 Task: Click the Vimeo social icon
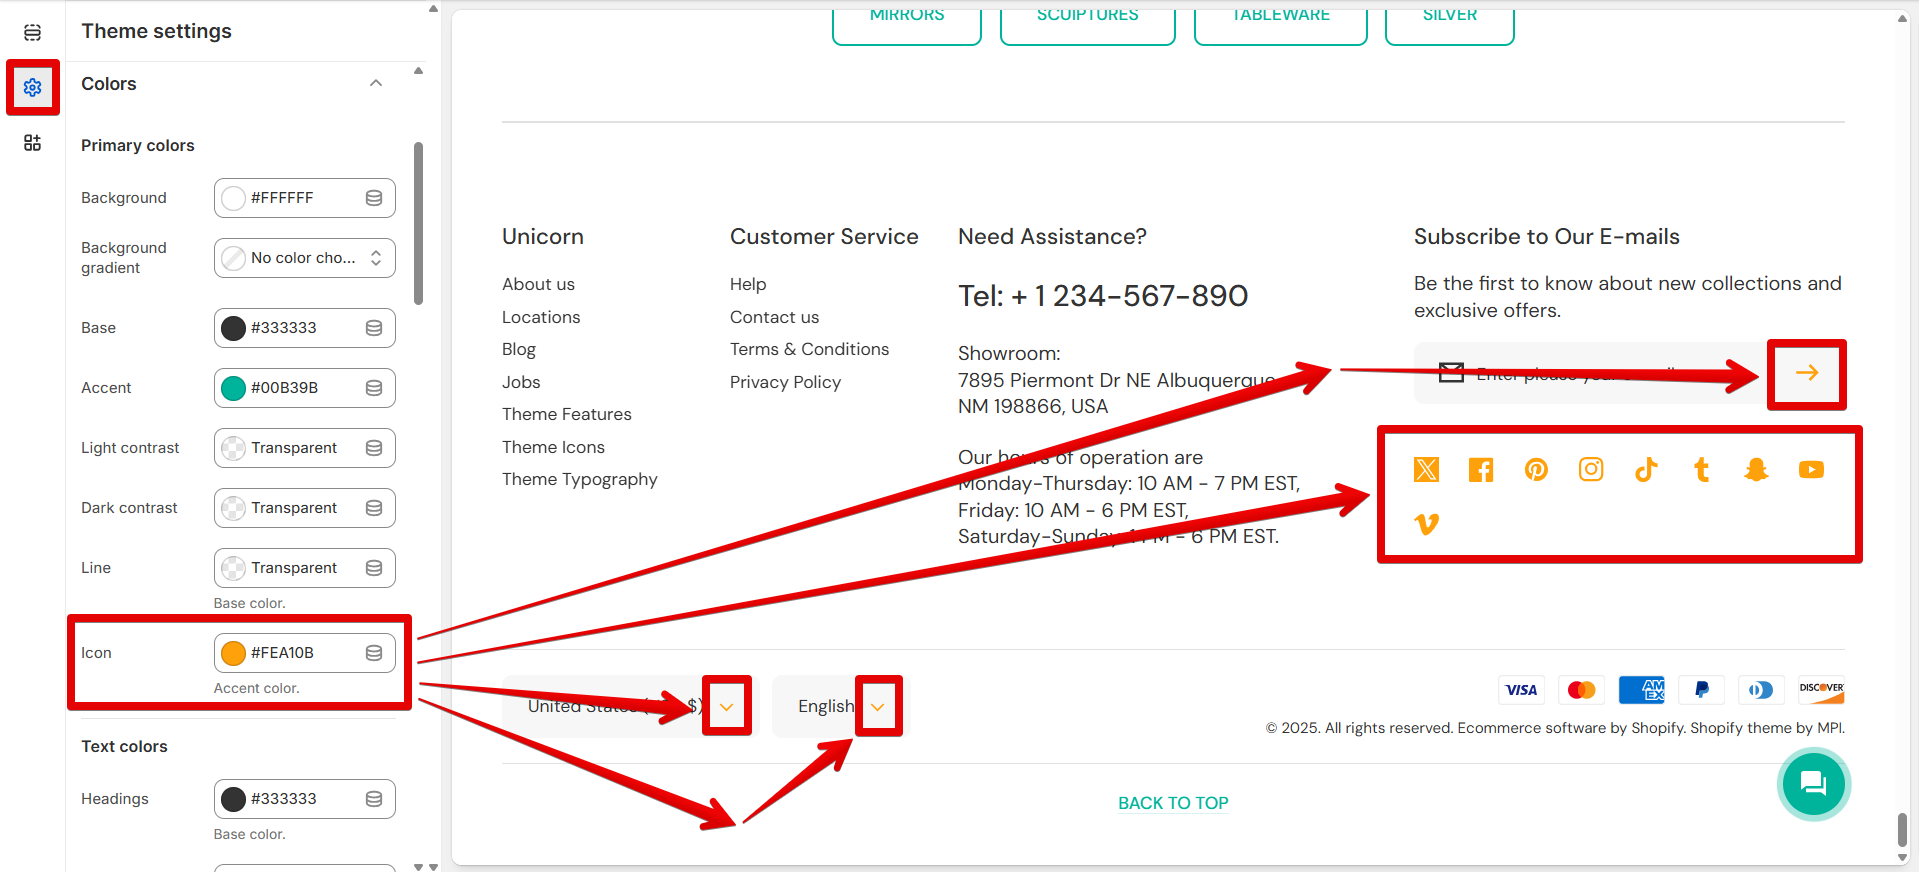click(1427, 524)
